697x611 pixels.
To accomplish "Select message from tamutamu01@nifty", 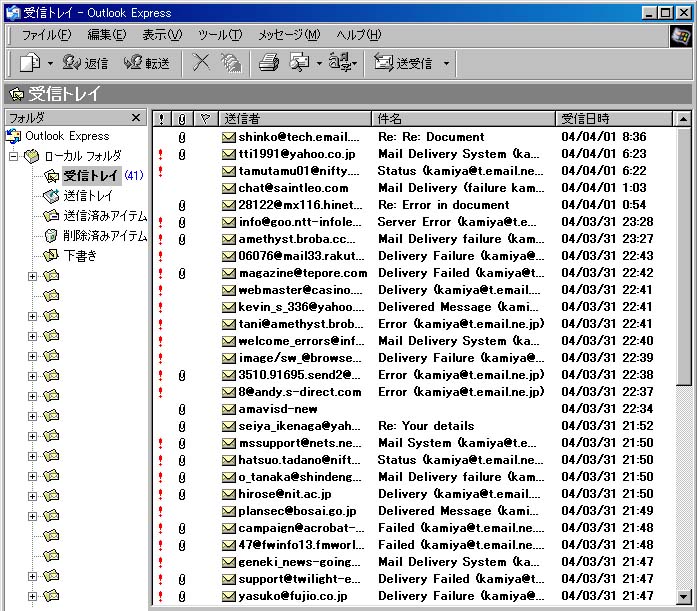I will click(299, 171).
